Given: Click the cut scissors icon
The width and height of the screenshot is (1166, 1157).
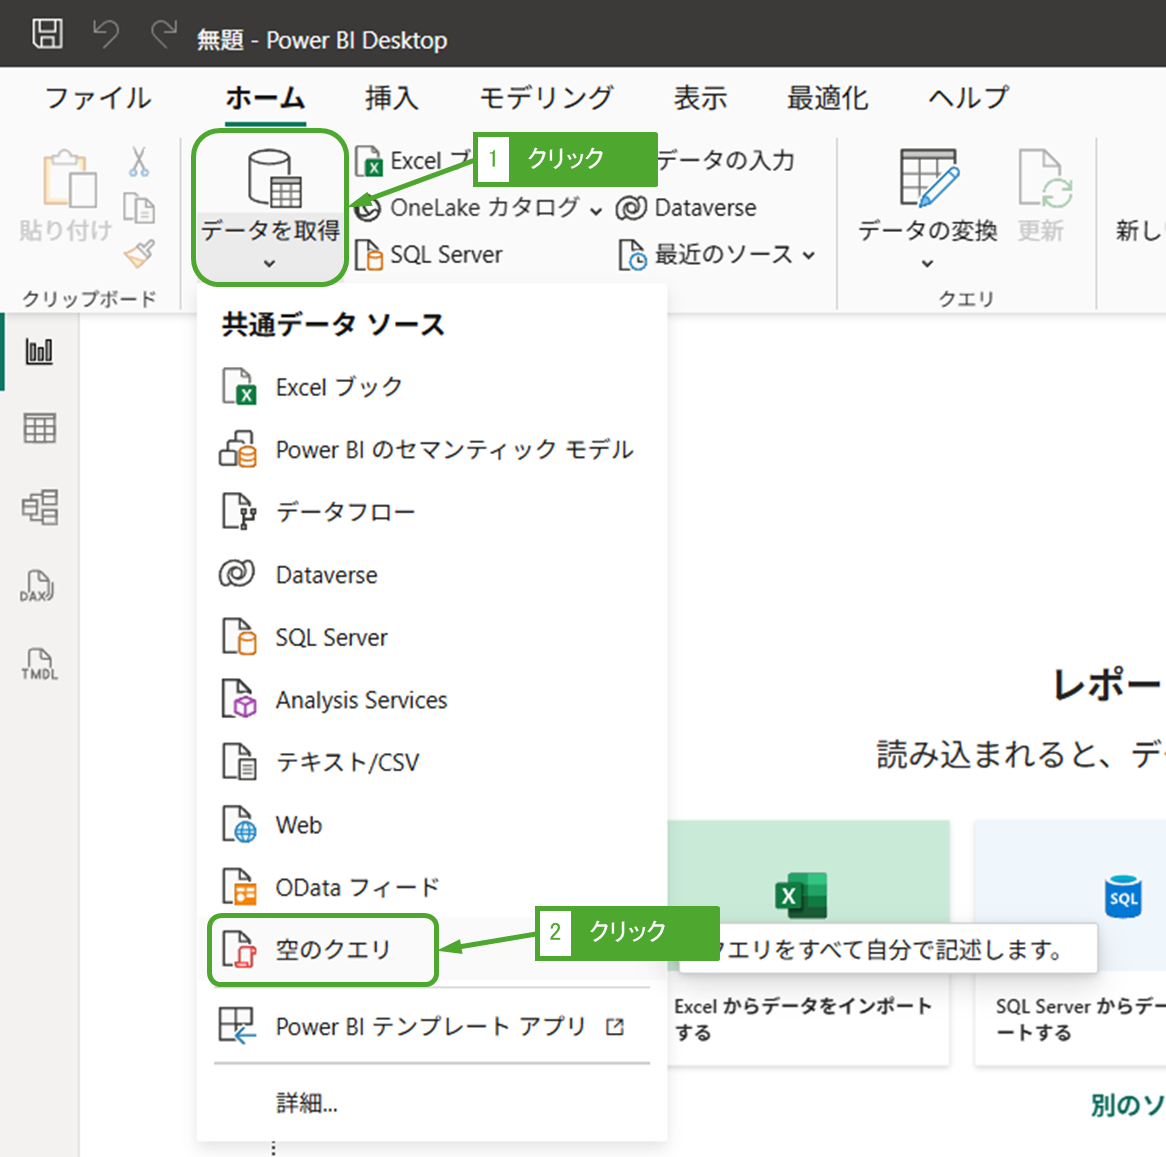Looking at the screenshot, I should click(139, 162).
